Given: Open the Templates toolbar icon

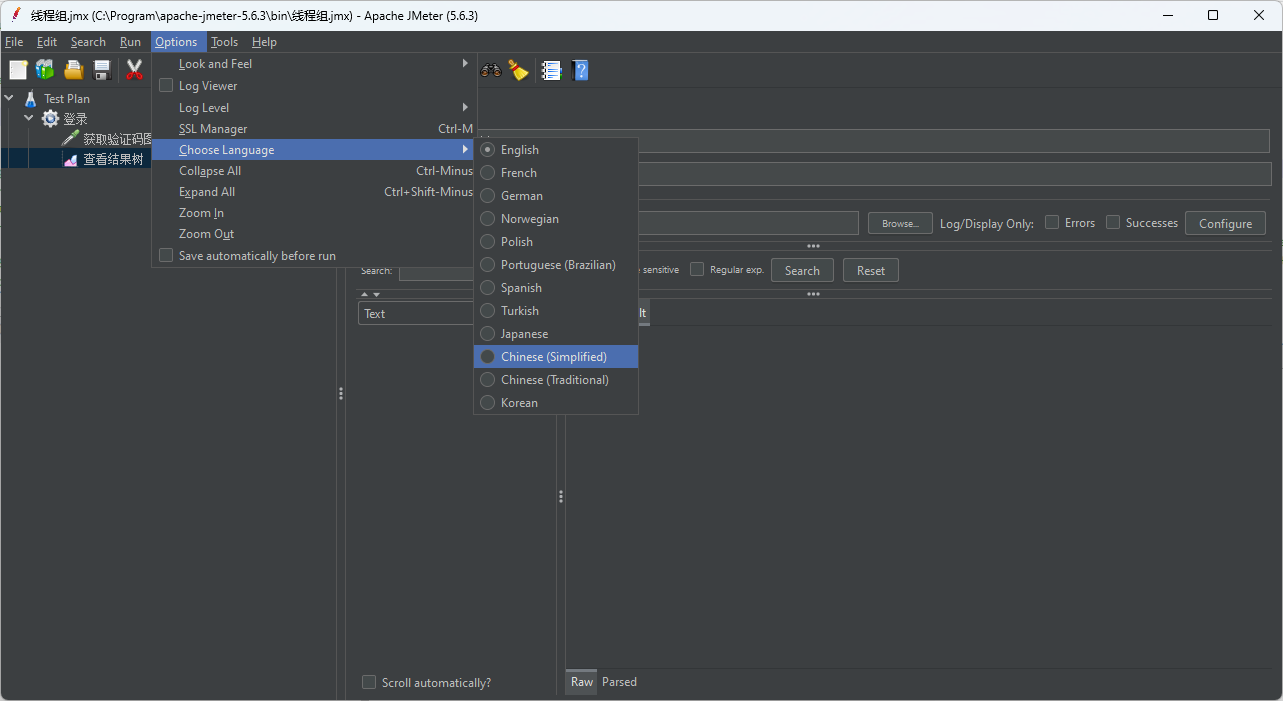Looking at the screenshot, I should tap(45, 70).
